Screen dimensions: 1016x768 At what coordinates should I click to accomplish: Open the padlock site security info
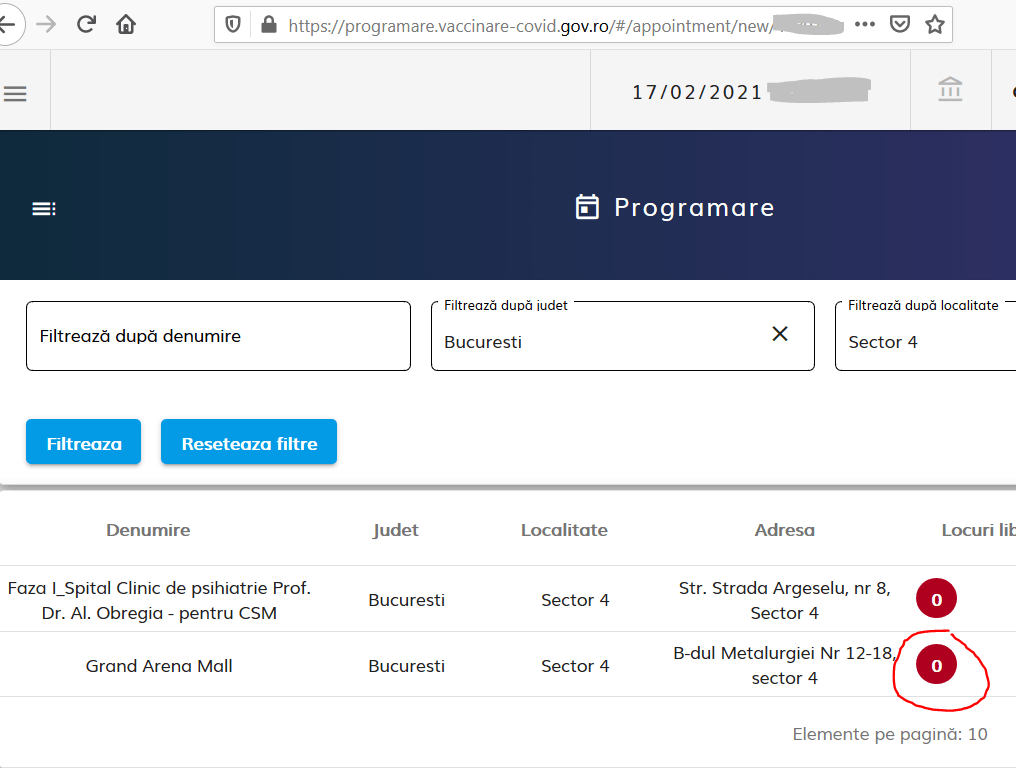tap(267, 25)
